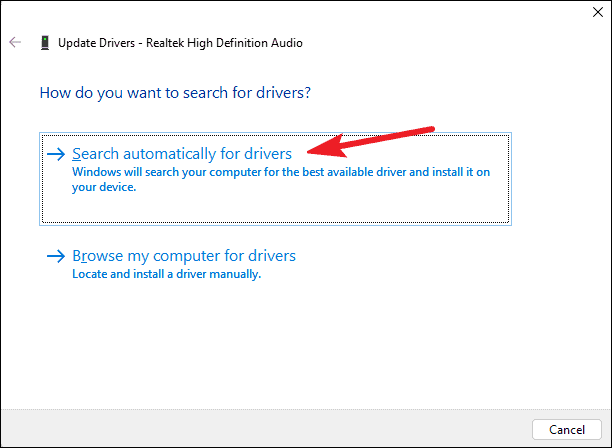Close the Update Drivers dialog with the X
The image size is (612, 448).
click(598, 12)
